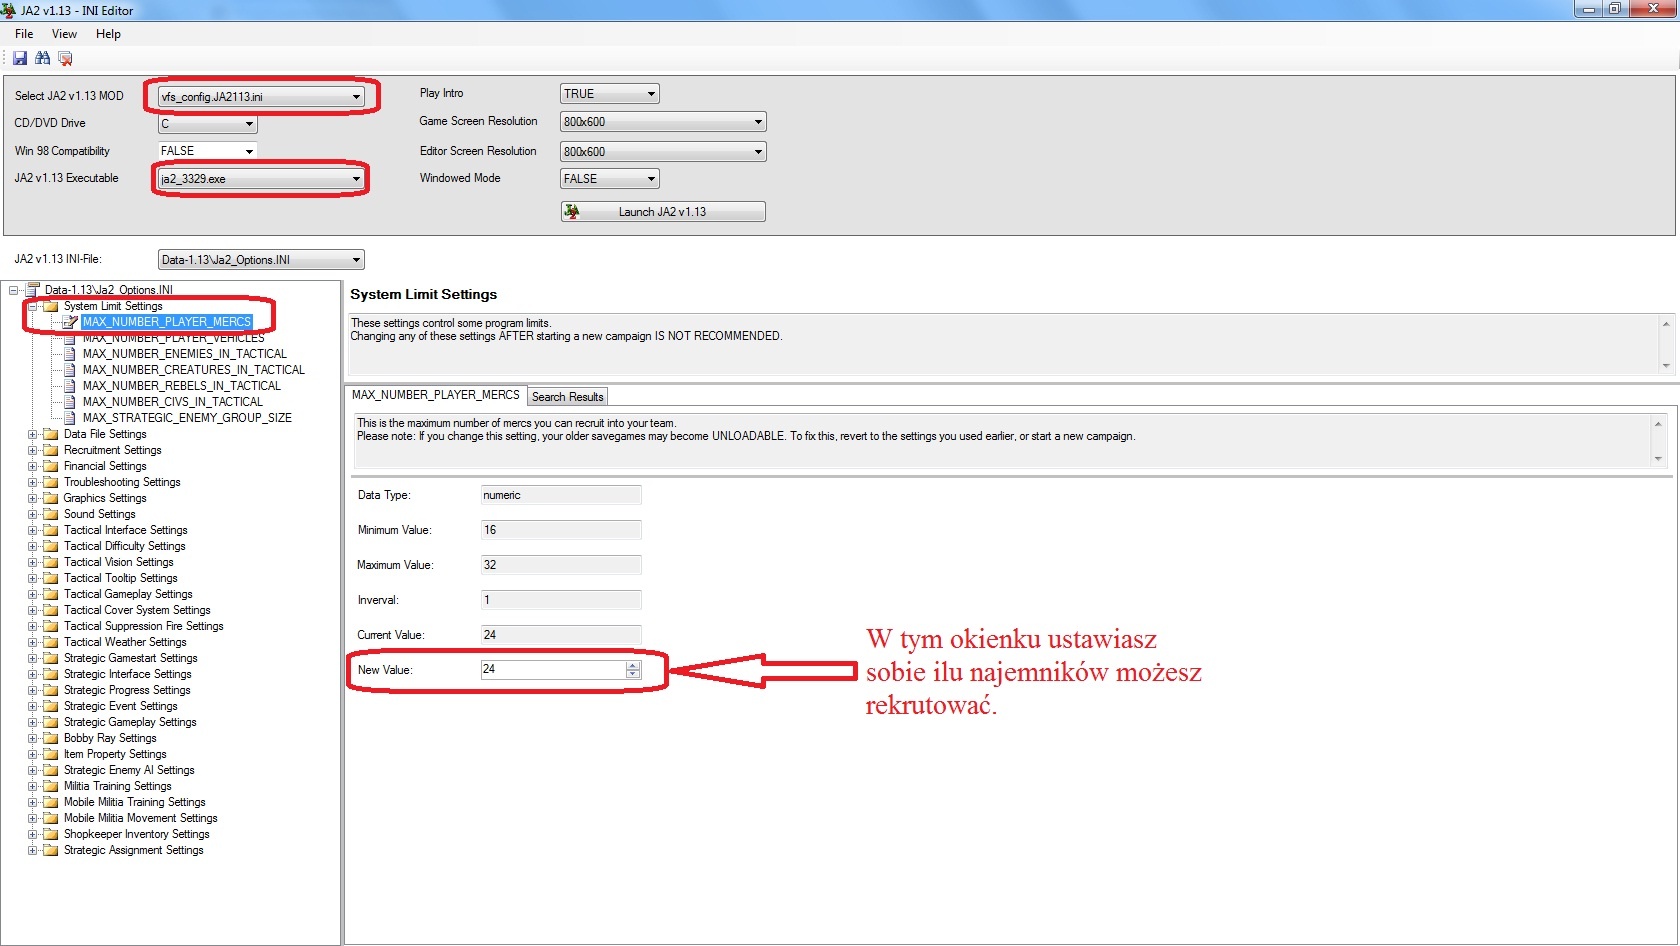Switch to the Search Results tab
Viewport: 1680px width, 946px height.
pyautogui.click(x=567, y=397)
